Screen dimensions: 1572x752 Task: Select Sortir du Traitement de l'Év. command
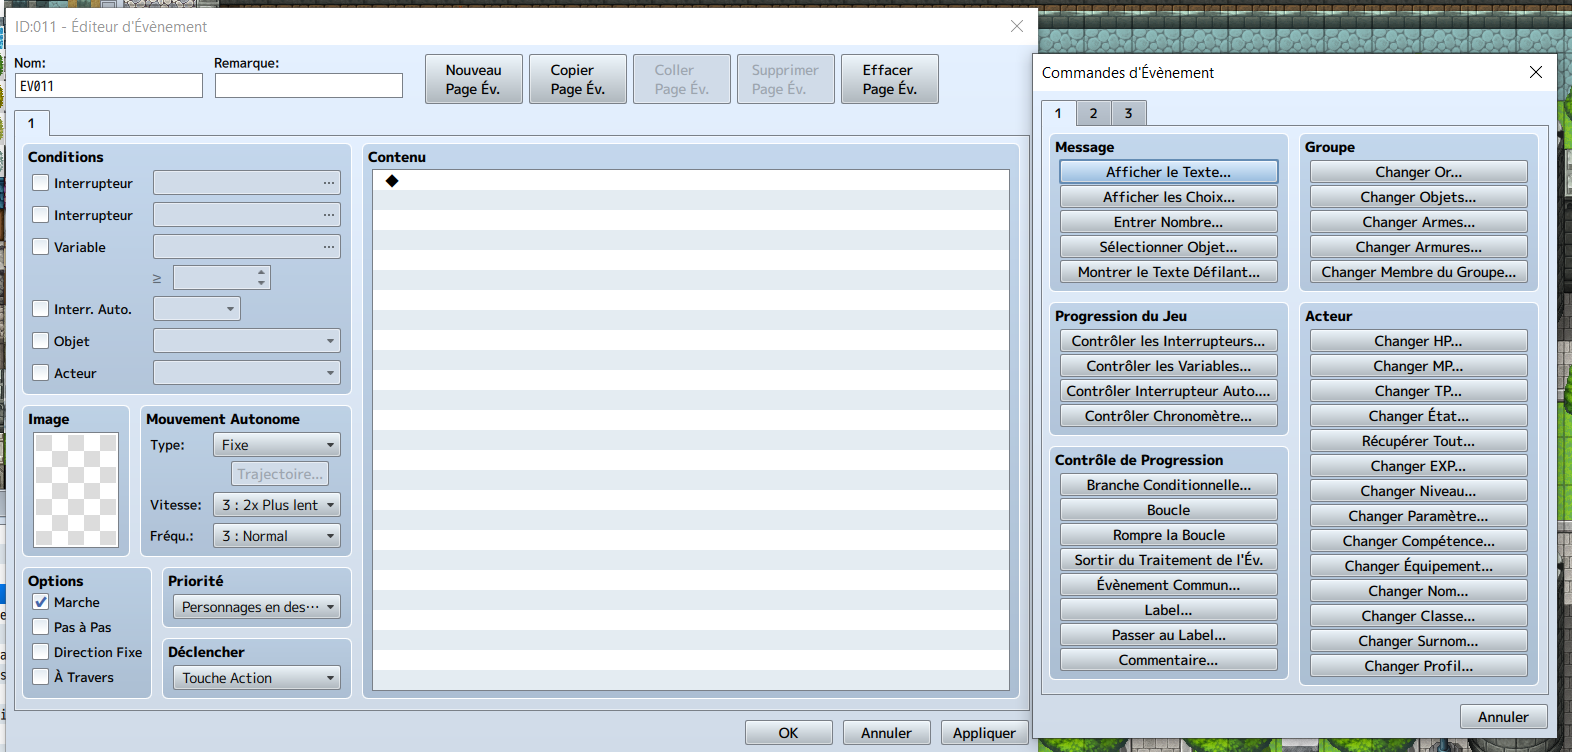point(1169,560)
